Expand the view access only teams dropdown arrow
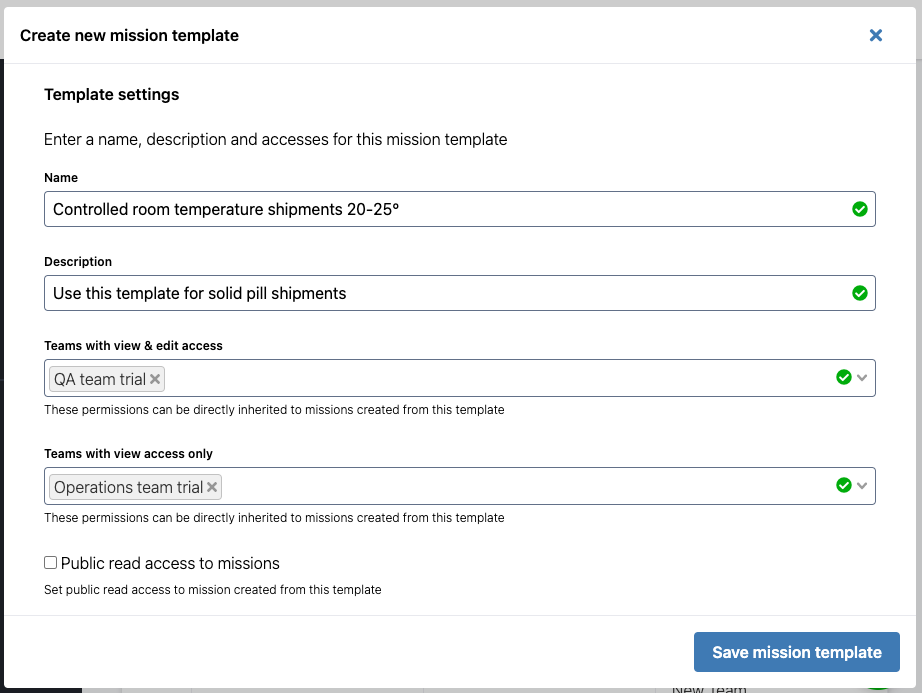This screenshot has height=693, width=922. tap(863, 486)
